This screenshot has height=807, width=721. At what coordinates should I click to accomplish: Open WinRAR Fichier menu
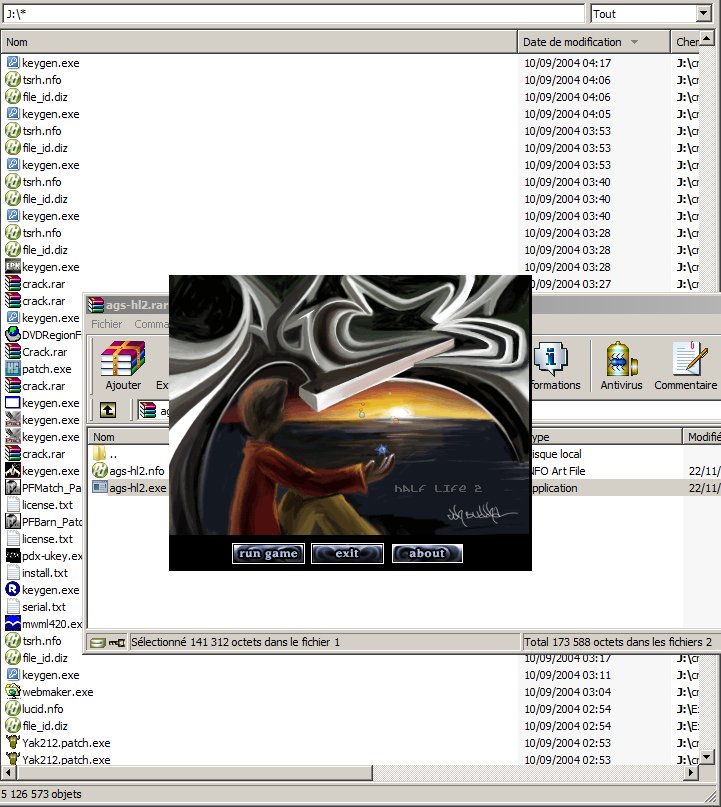coord(107,324)
